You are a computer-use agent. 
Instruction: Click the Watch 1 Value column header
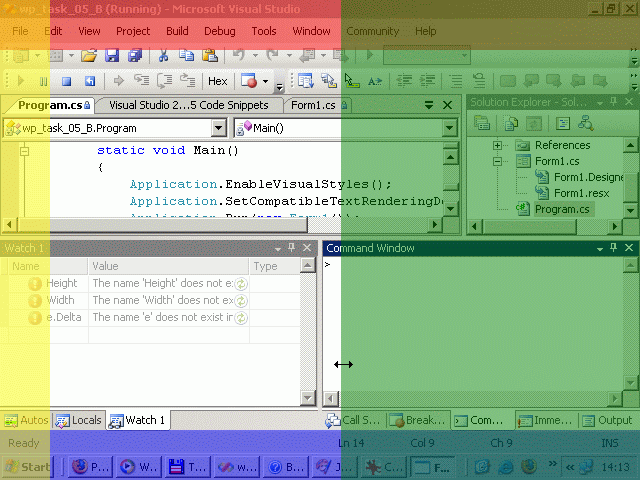coord(169,266)
